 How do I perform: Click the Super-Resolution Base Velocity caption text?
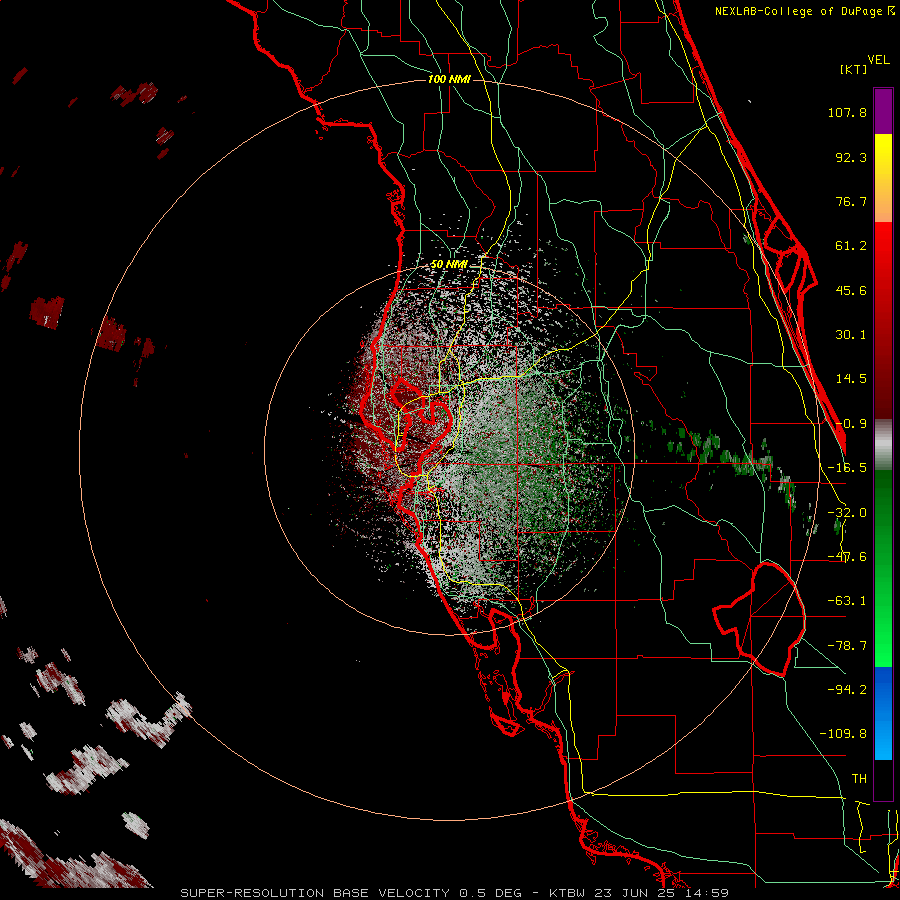pyautogui.click(x=454, y=893)
